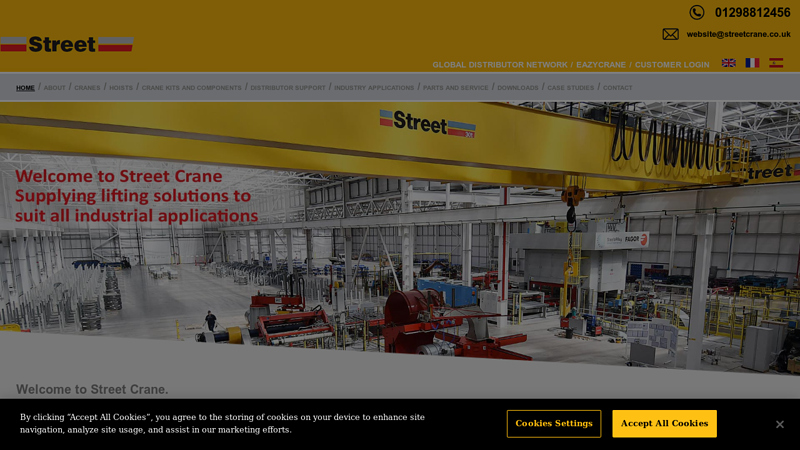Open the Contact menu item
Viewport: 800px width, 450px height.
[617, 88]
